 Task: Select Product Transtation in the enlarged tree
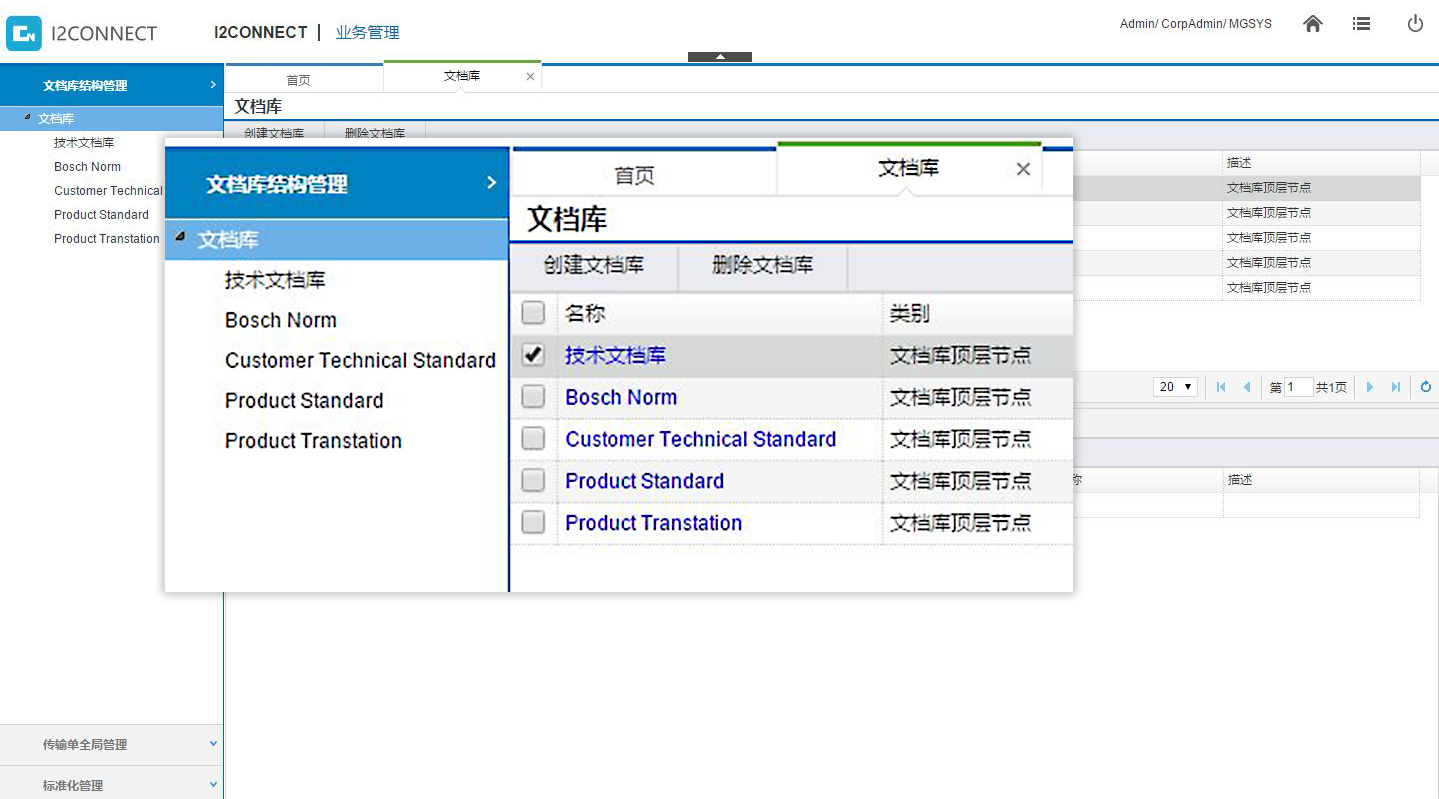[313, 441]
